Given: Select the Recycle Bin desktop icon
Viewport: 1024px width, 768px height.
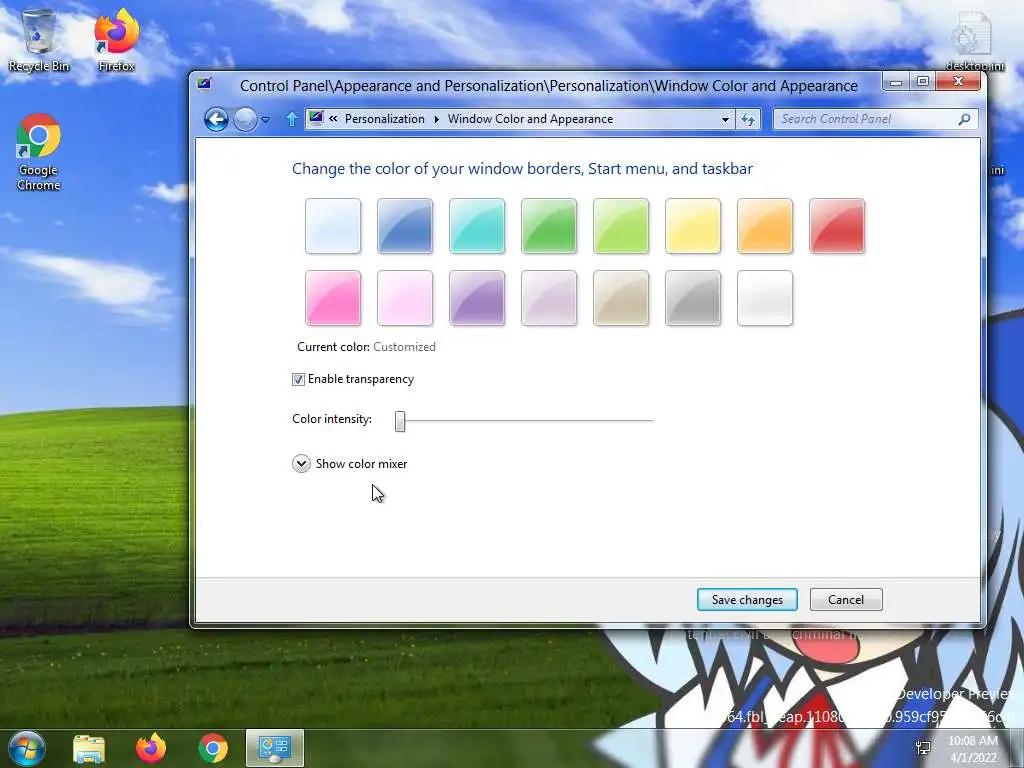Looking at the screenshot, I should [39, 40].
